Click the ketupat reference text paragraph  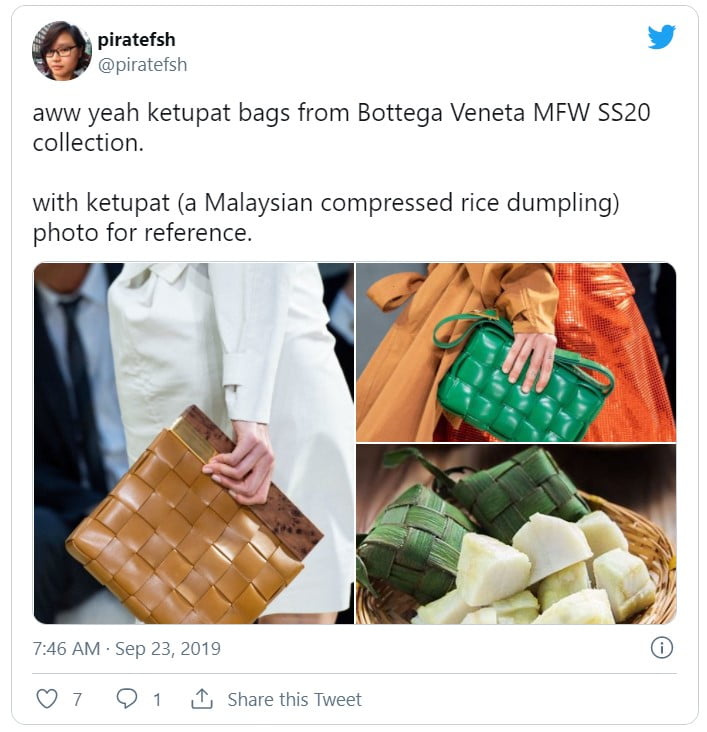point(326,218)
